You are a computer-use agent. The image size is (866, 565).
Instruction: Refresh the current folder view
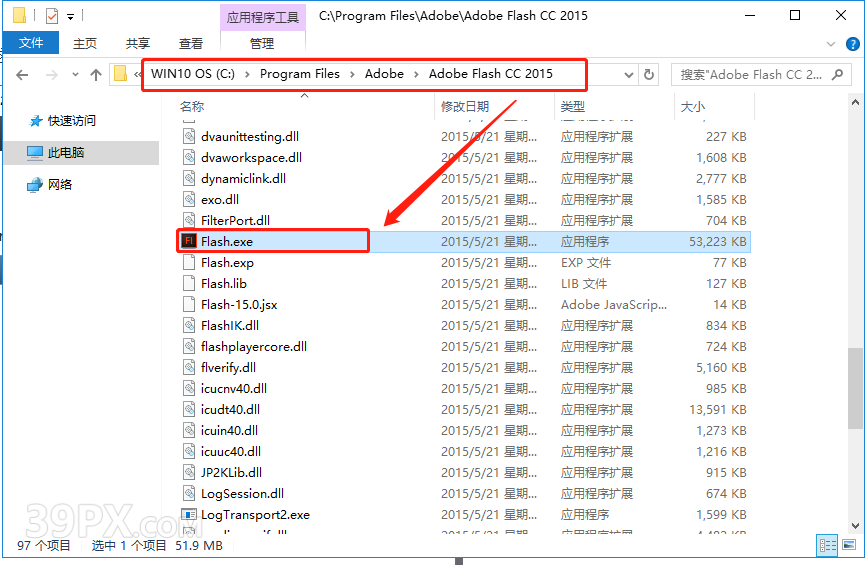pyautogui.click(x=649, y=74)
